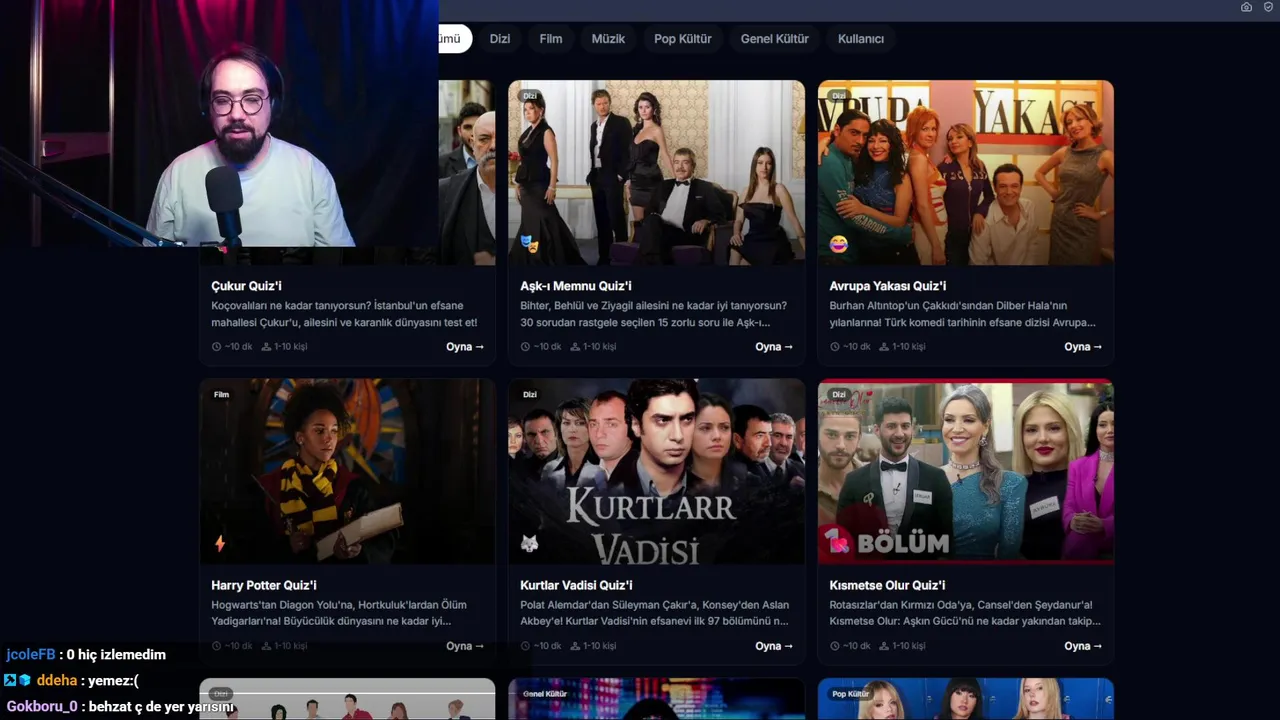Click Oyna on the Aşk-ı Memnu Quiz'i card
This screenshot has width=1280, height=720.
pos(774,347)
